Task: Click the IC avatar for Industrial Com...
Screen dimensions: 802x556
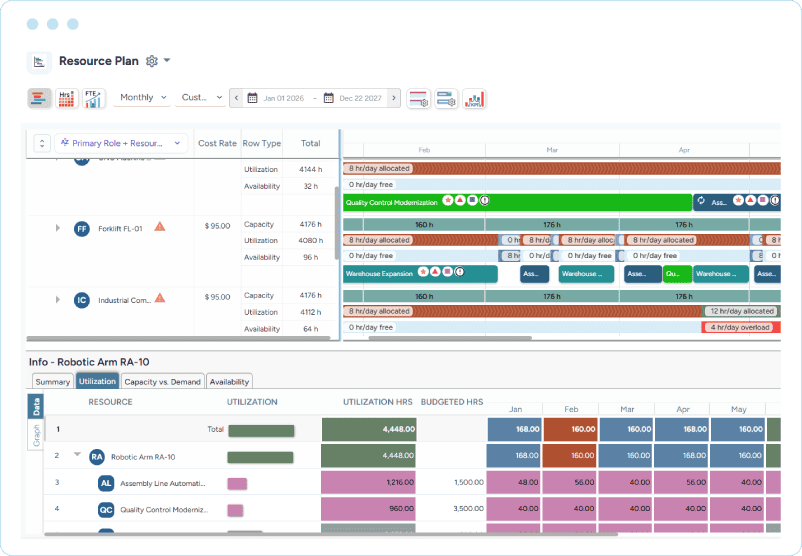Action: coord(82,300)
